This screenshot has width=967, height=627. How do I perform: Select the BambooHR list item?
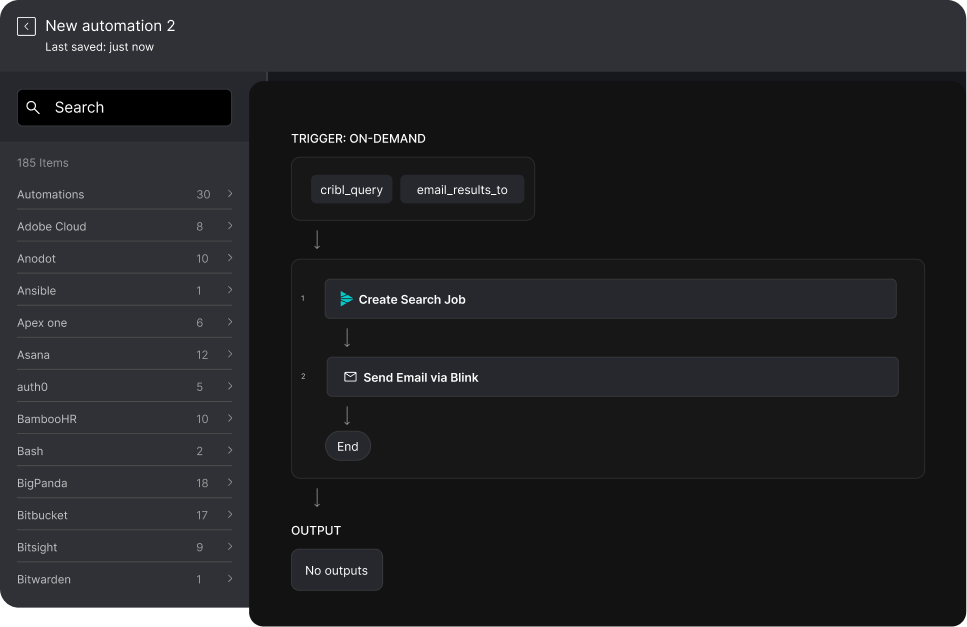tap(125, 419)
